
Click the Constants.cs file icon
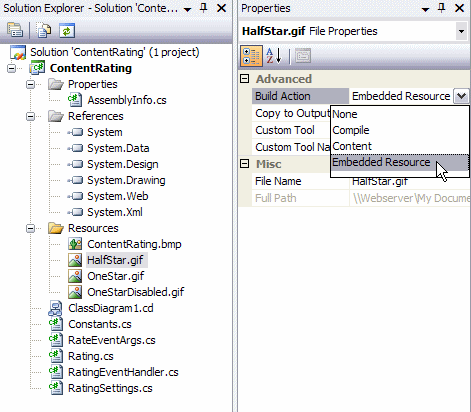pyautogui.click(x=56, y=324)
